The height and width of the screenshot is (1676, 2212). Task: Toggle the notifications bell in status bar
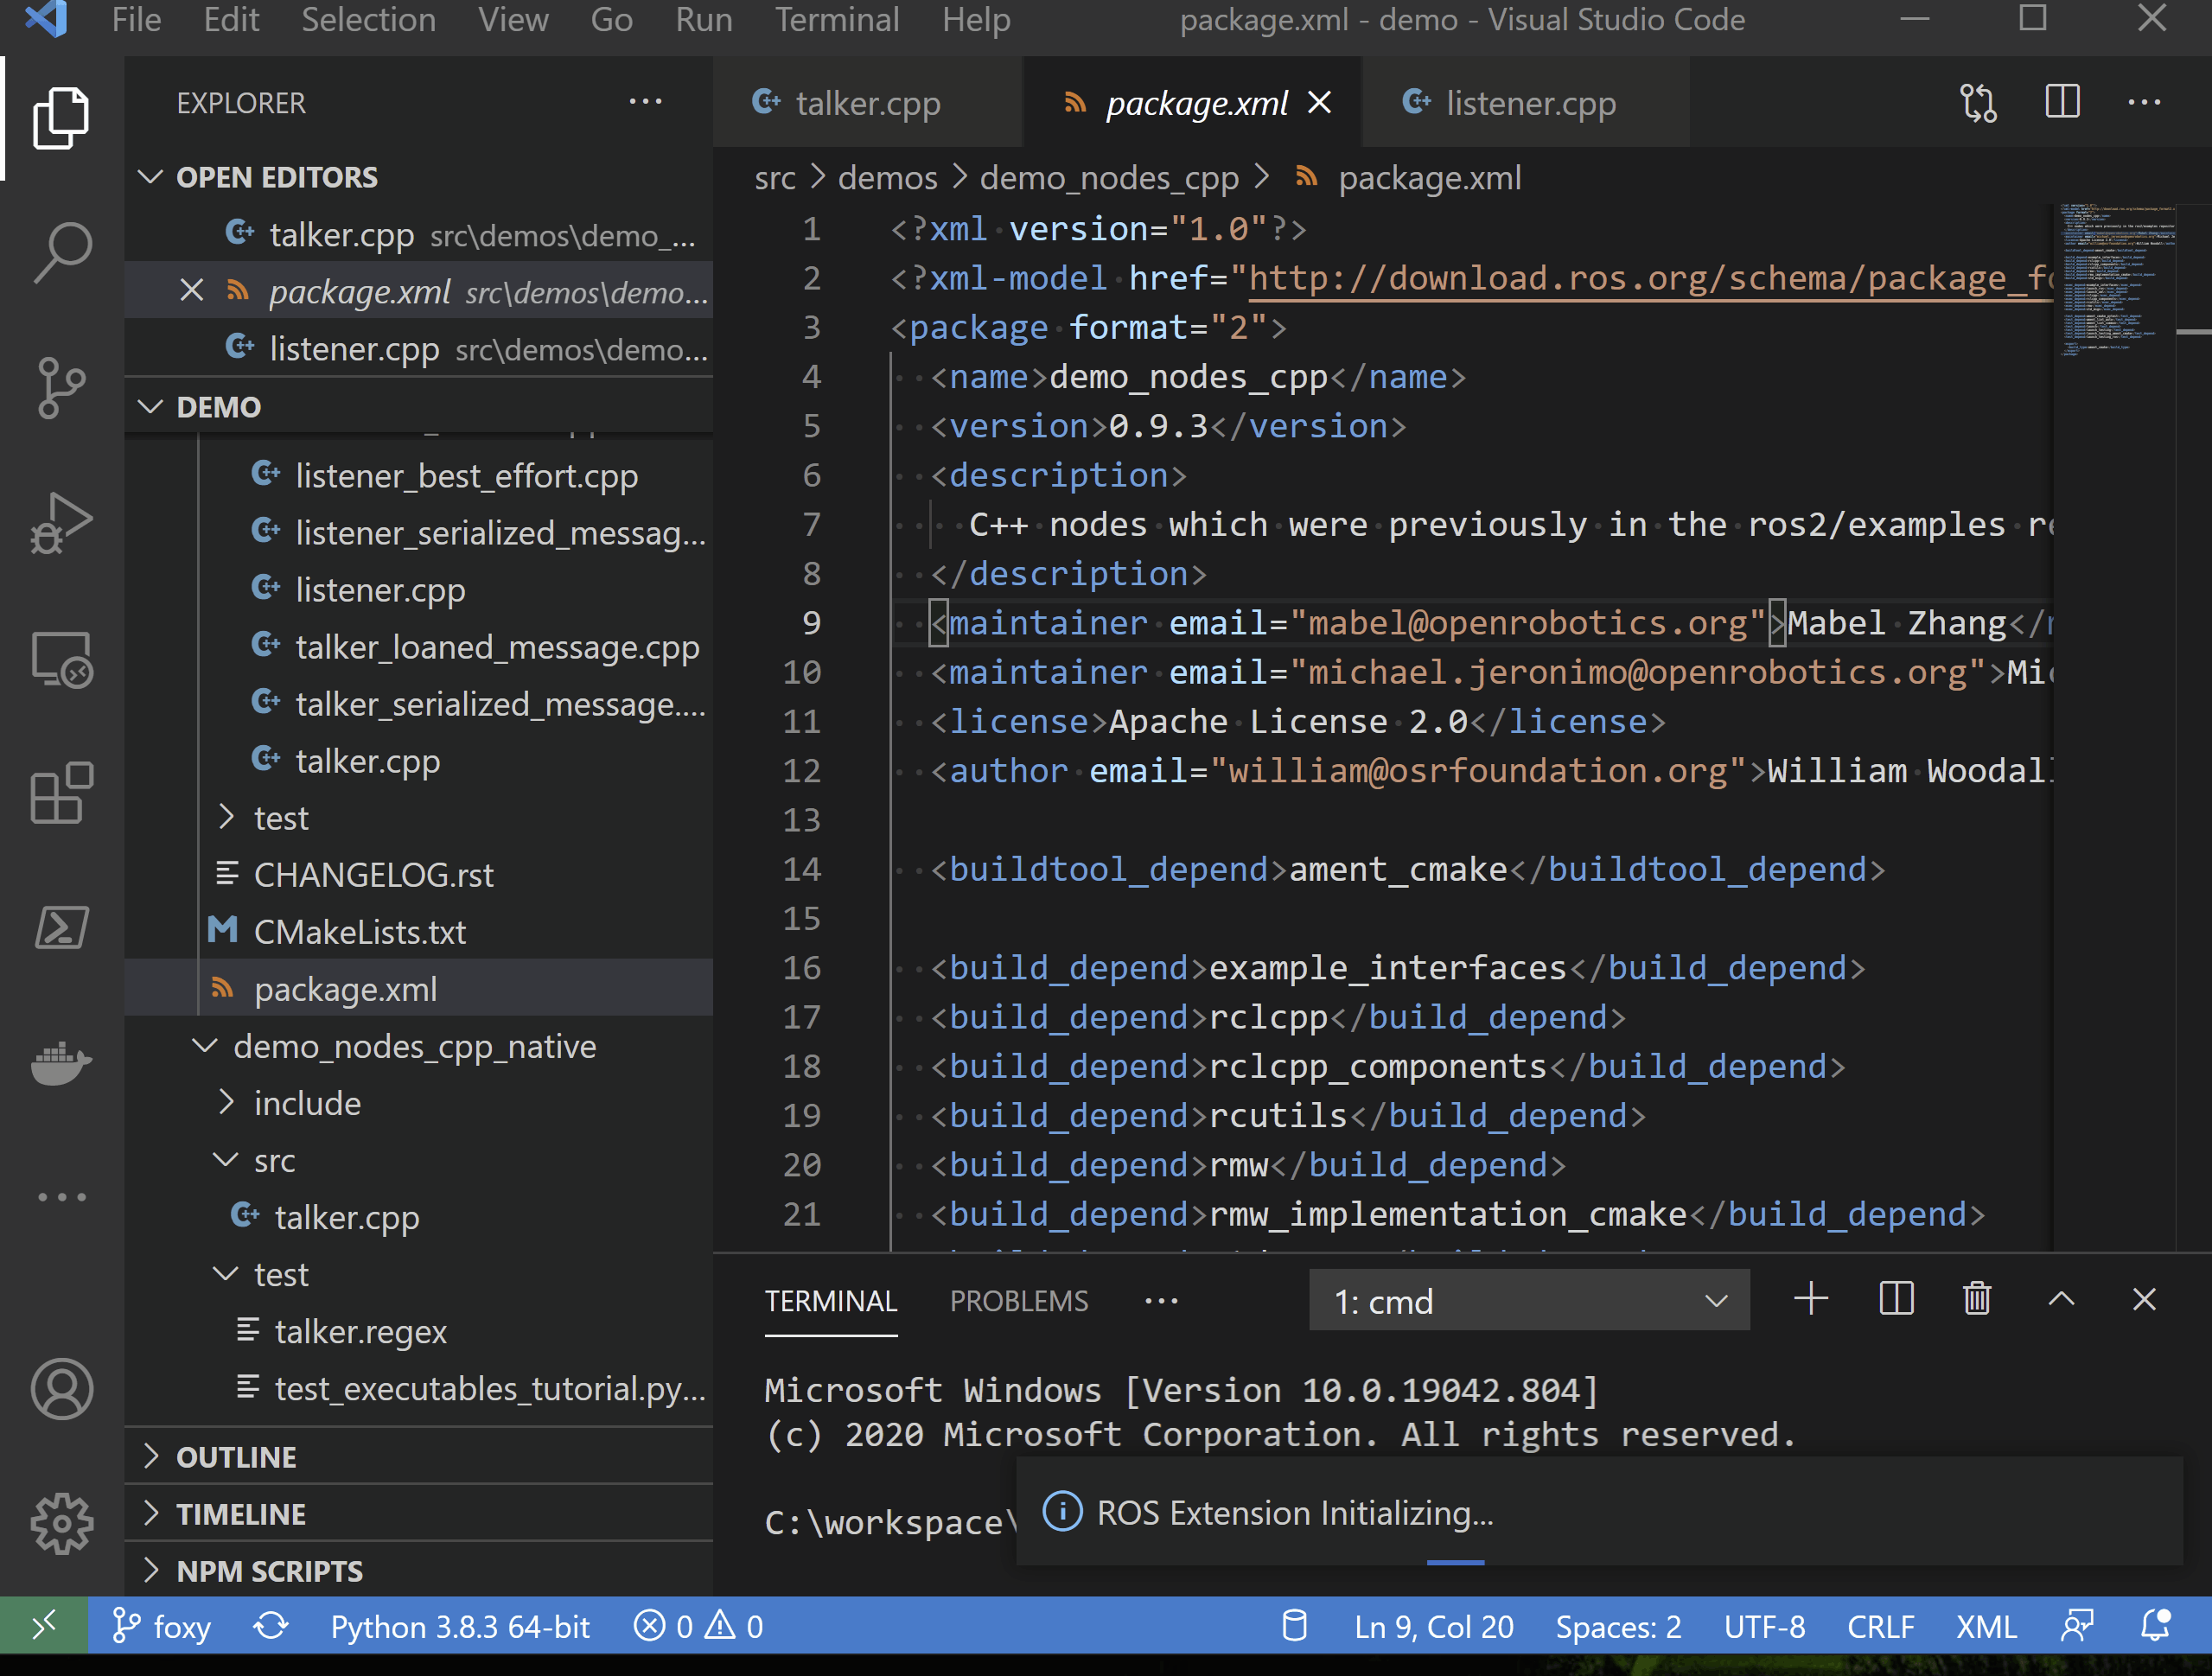coord(2155,1626)
